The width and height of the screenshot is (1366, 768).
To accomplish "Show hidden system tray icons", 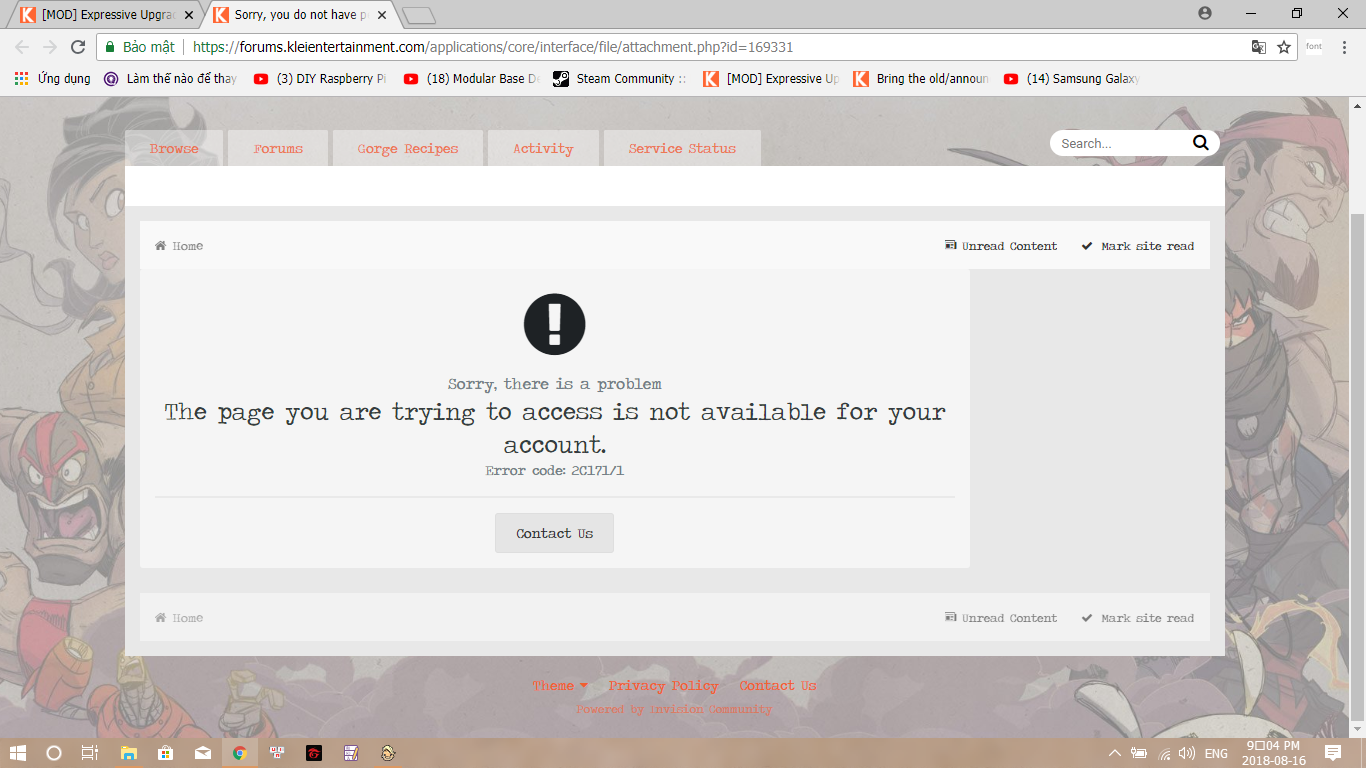I will pos(1114,753).
